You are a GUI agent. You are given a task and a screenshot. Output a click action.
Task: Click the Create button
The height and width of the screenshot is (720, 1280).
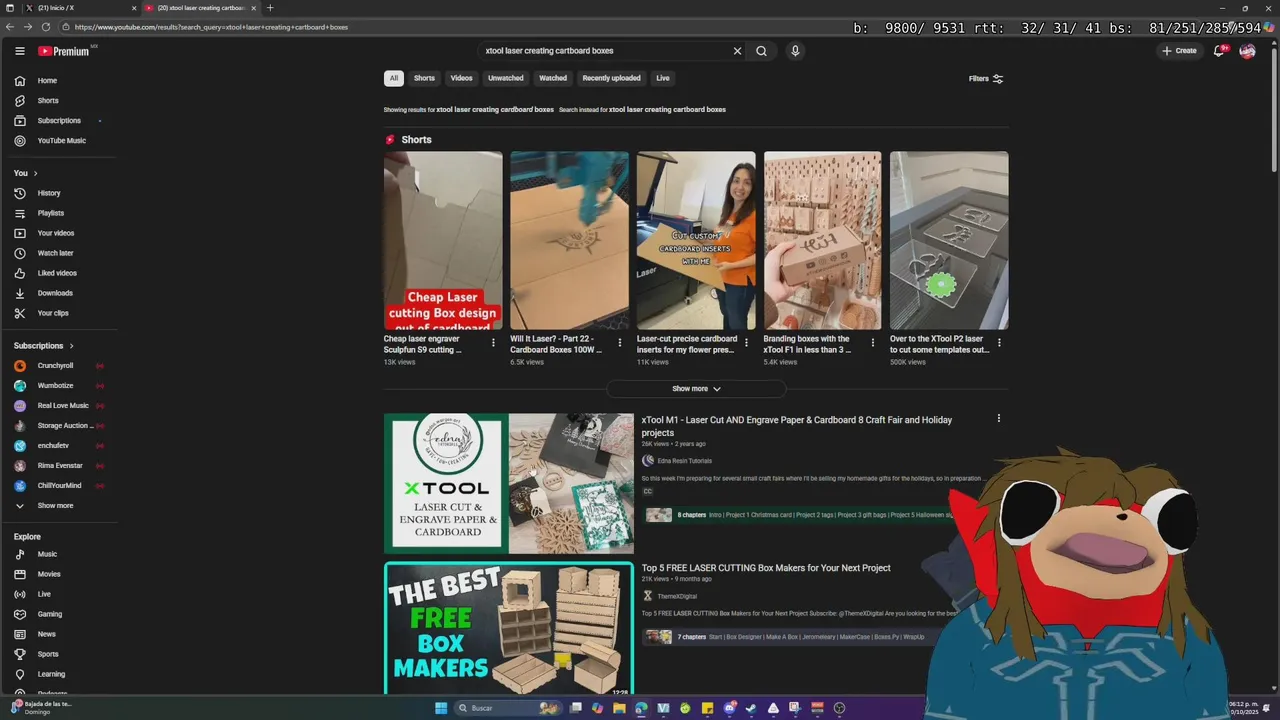[x=1179, y=51]
